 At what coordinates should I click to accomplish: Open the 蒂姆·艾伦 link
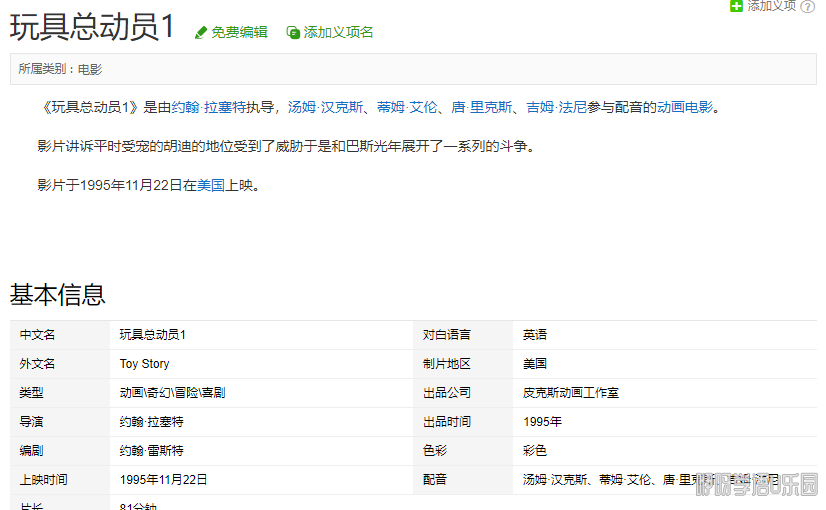coord(407,107)
